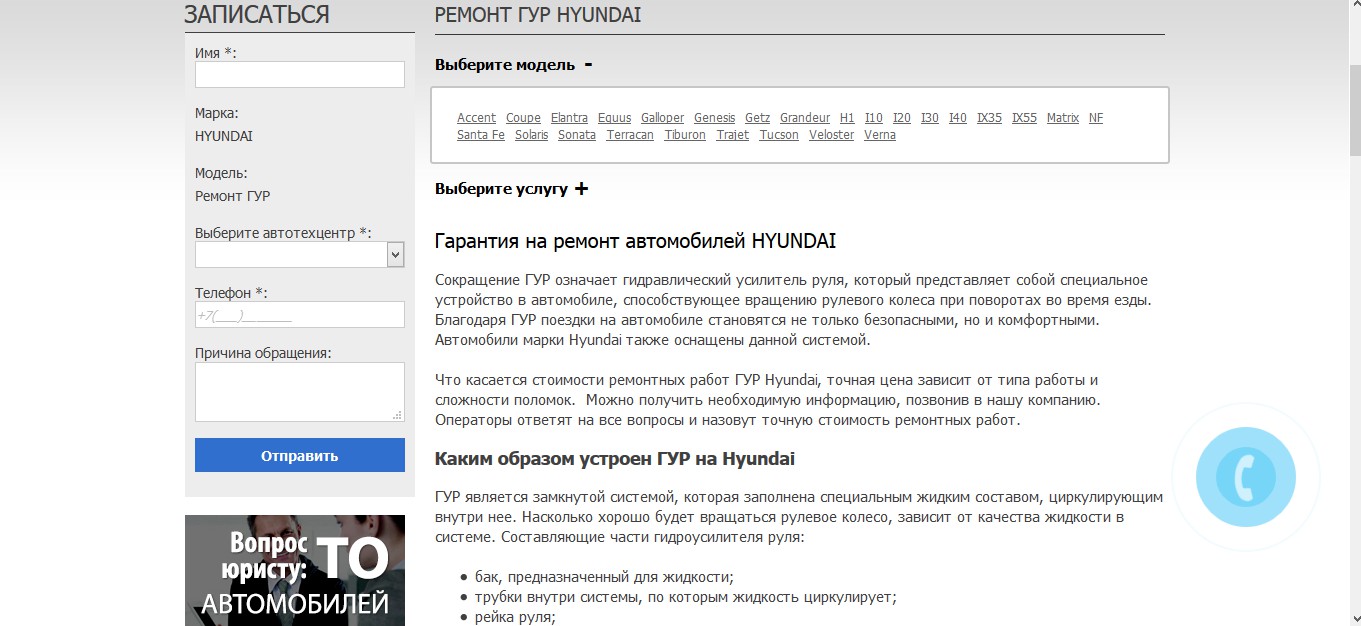Image resolution: width=1361 pixels, height=626 pixels.
Task: Choose the I40 model link
Action: 958,118
